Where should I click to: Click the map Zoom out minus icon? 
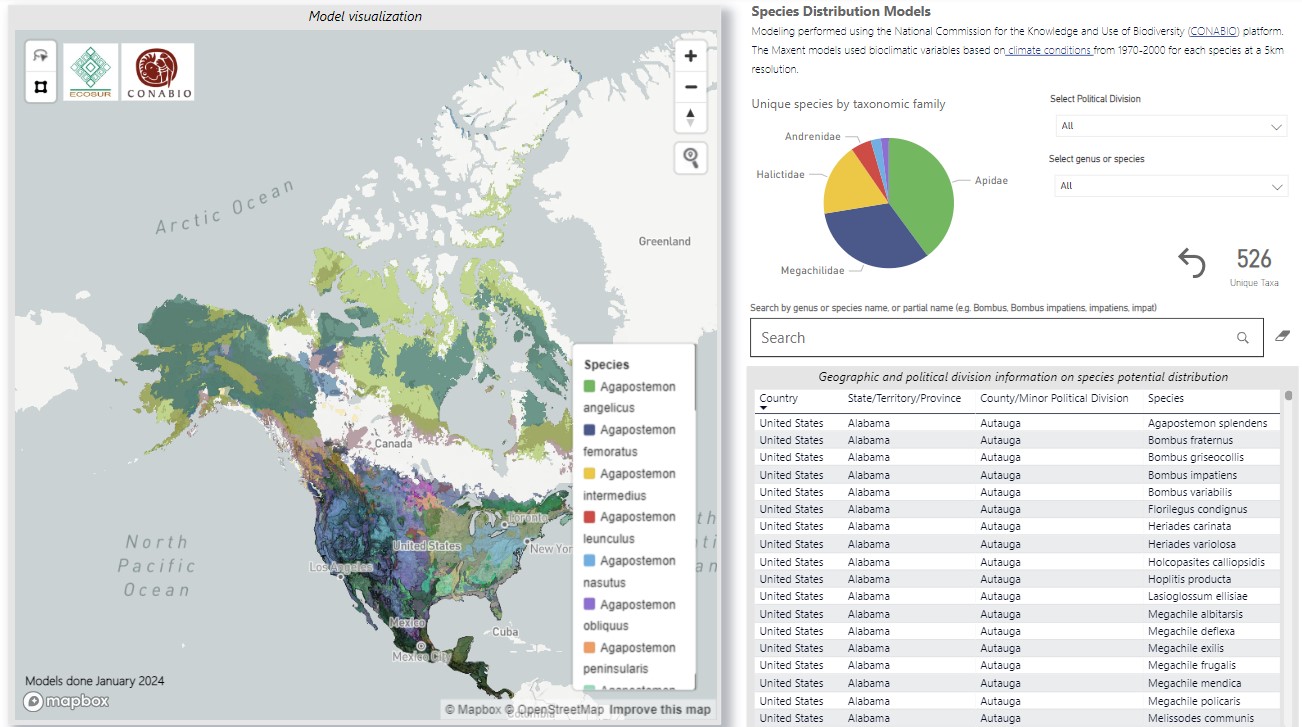click(690, 87)
